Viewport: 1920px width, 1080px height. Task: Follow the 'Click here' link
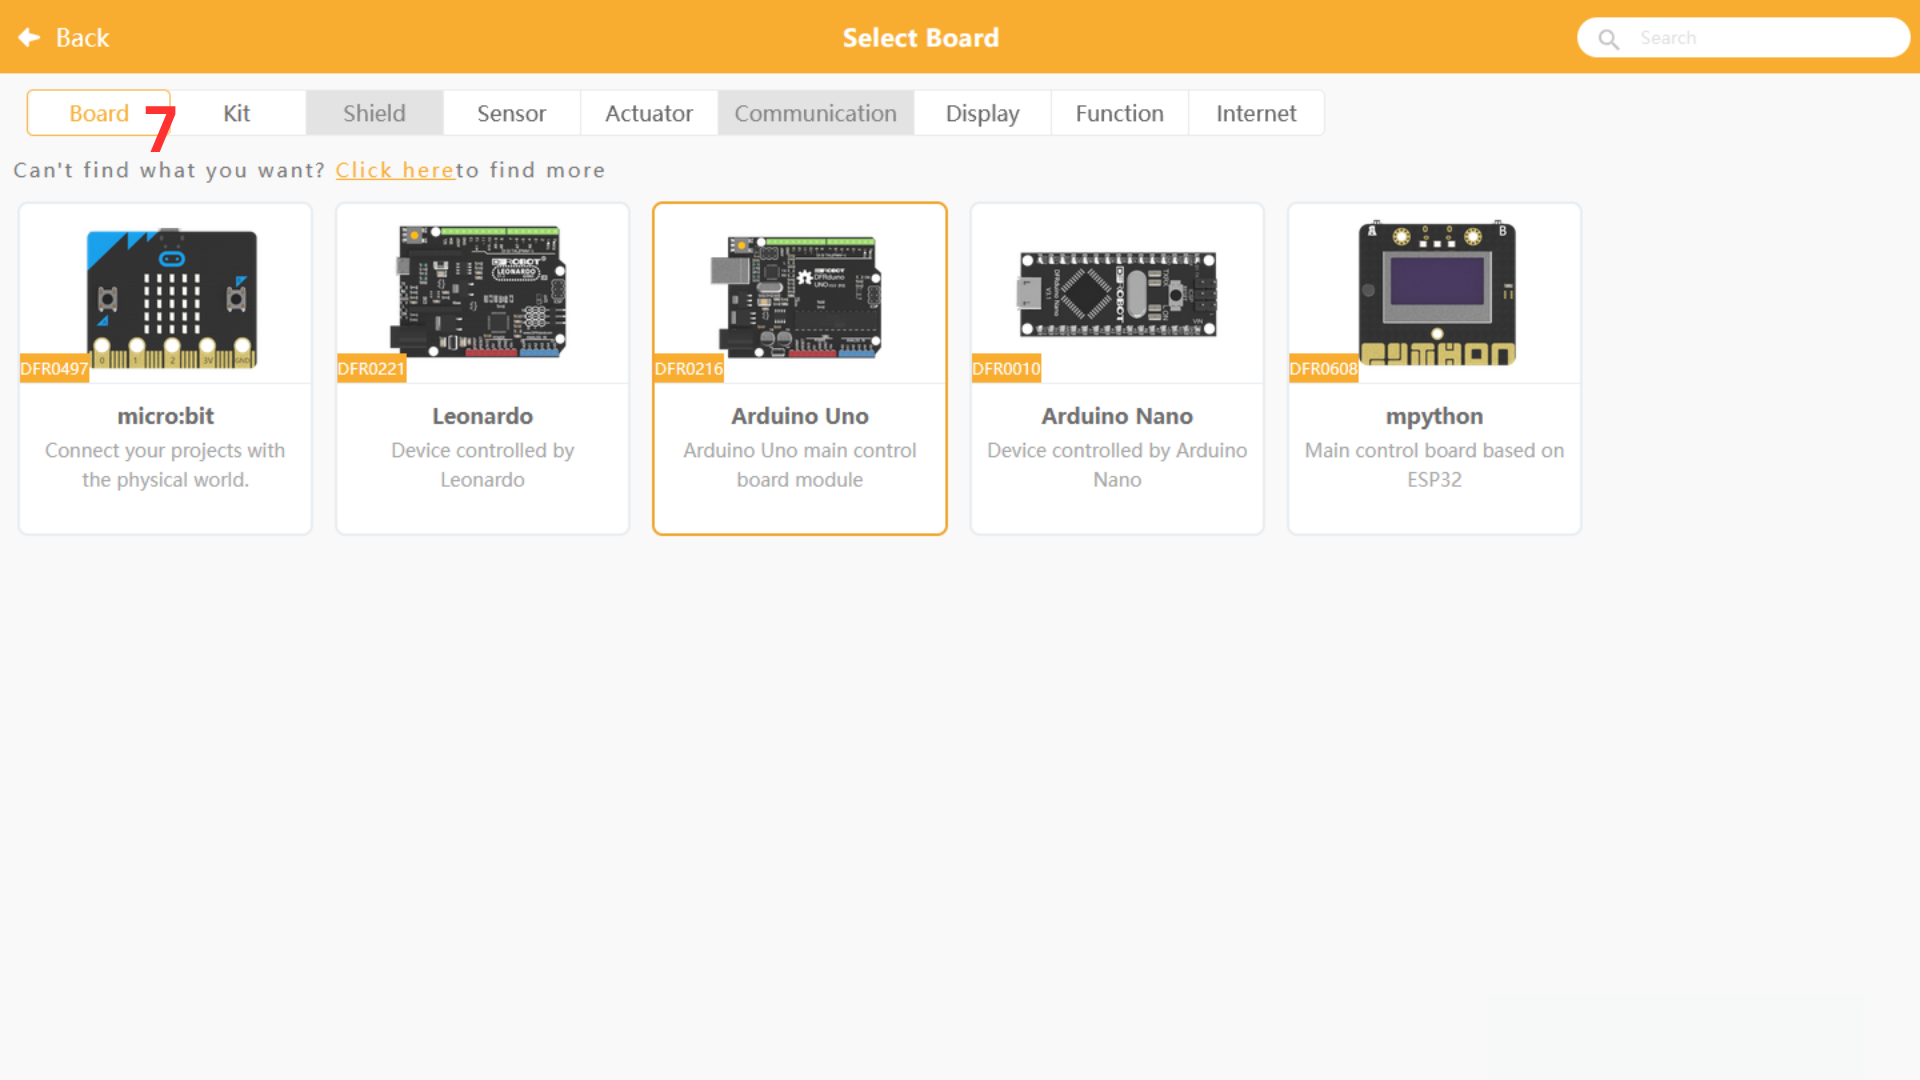[395, 170]
